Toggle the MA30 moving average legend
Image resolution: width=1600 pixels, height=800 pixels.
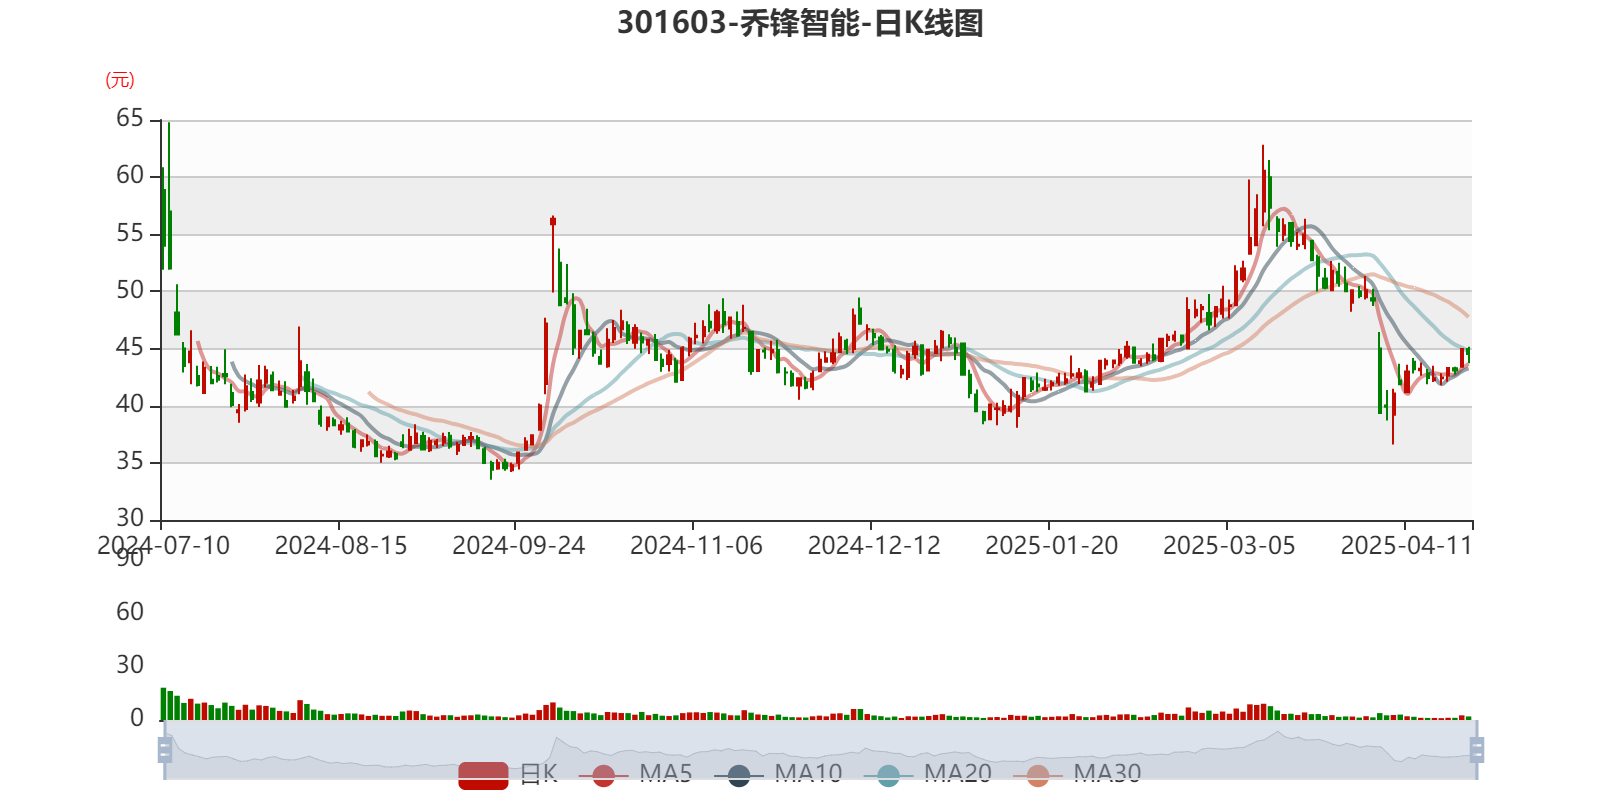point(1077,774)
